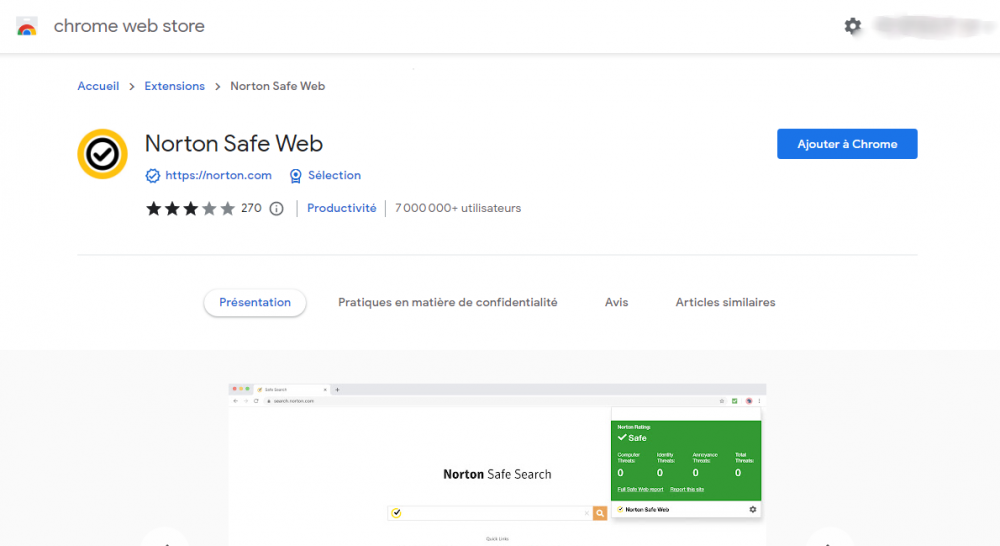Go to Accueil in the breadcrumb
The height and width of the screenshot is (546, 1000).
[98, 86]
